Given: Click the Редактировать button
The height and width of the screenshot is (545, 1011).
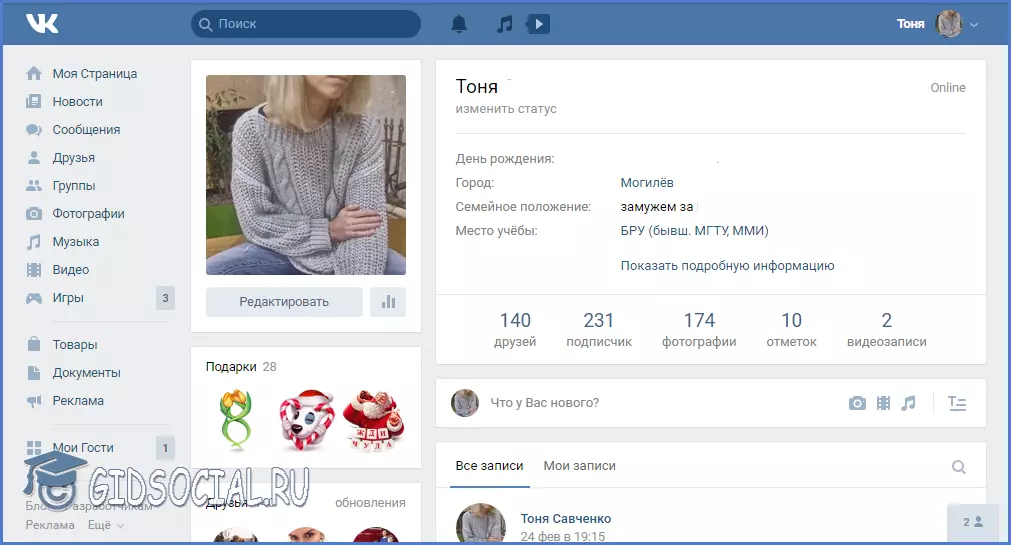Looking at the screenshot, I should pos(284,301).
